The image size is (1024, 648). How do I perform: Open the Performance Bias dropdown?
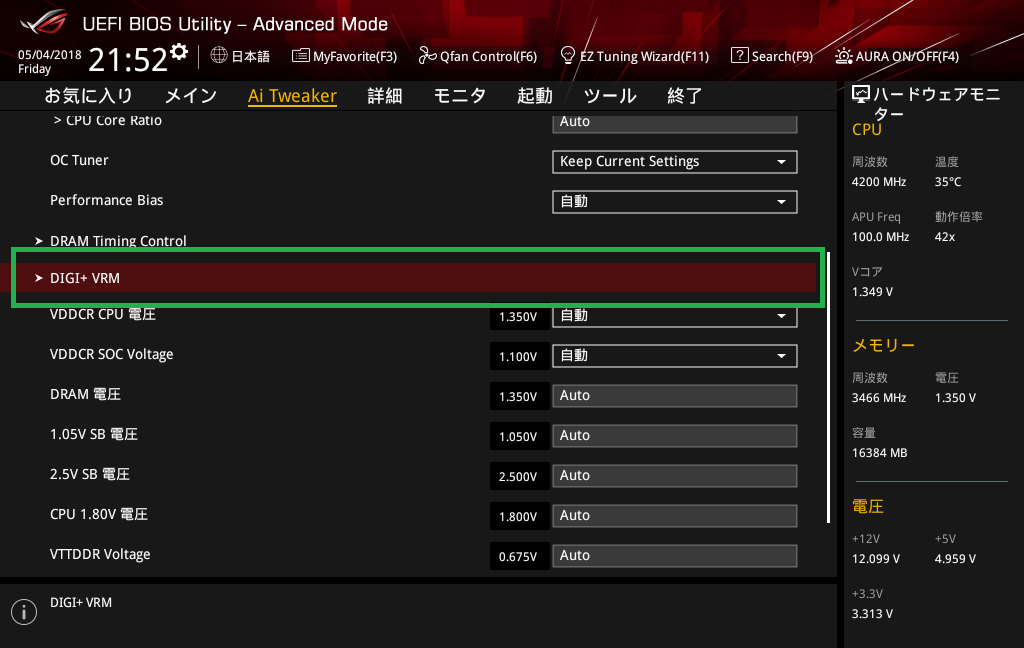[x=675, y=202]
